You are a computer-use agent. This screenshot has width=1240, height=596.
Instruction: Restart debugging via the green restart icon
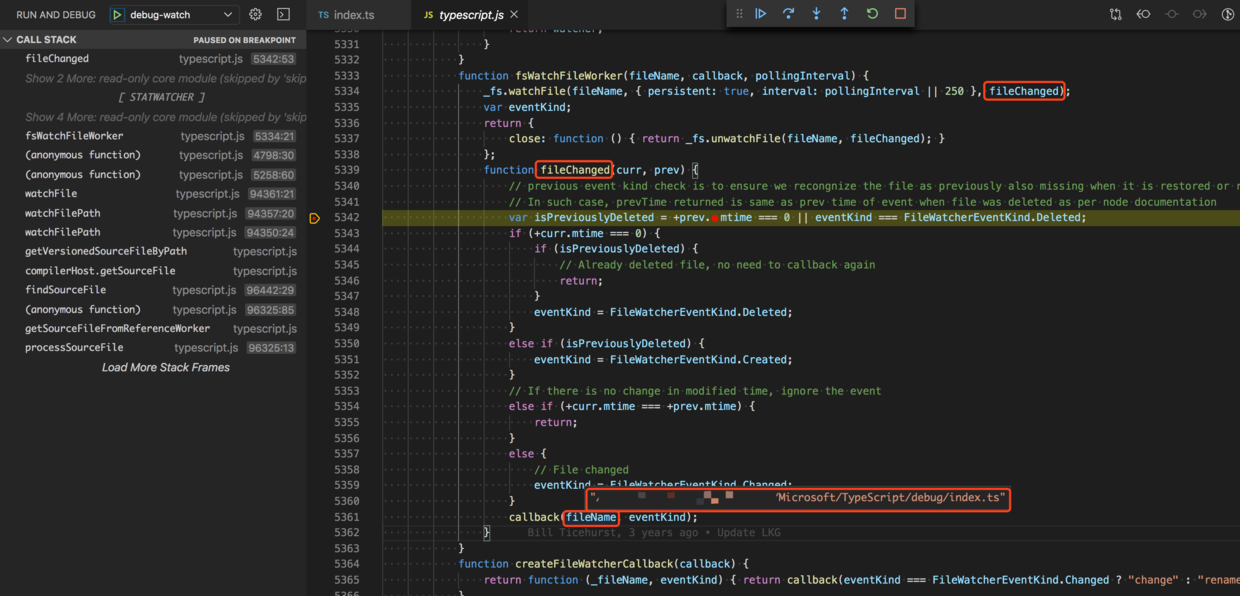[x=871, y=13]
